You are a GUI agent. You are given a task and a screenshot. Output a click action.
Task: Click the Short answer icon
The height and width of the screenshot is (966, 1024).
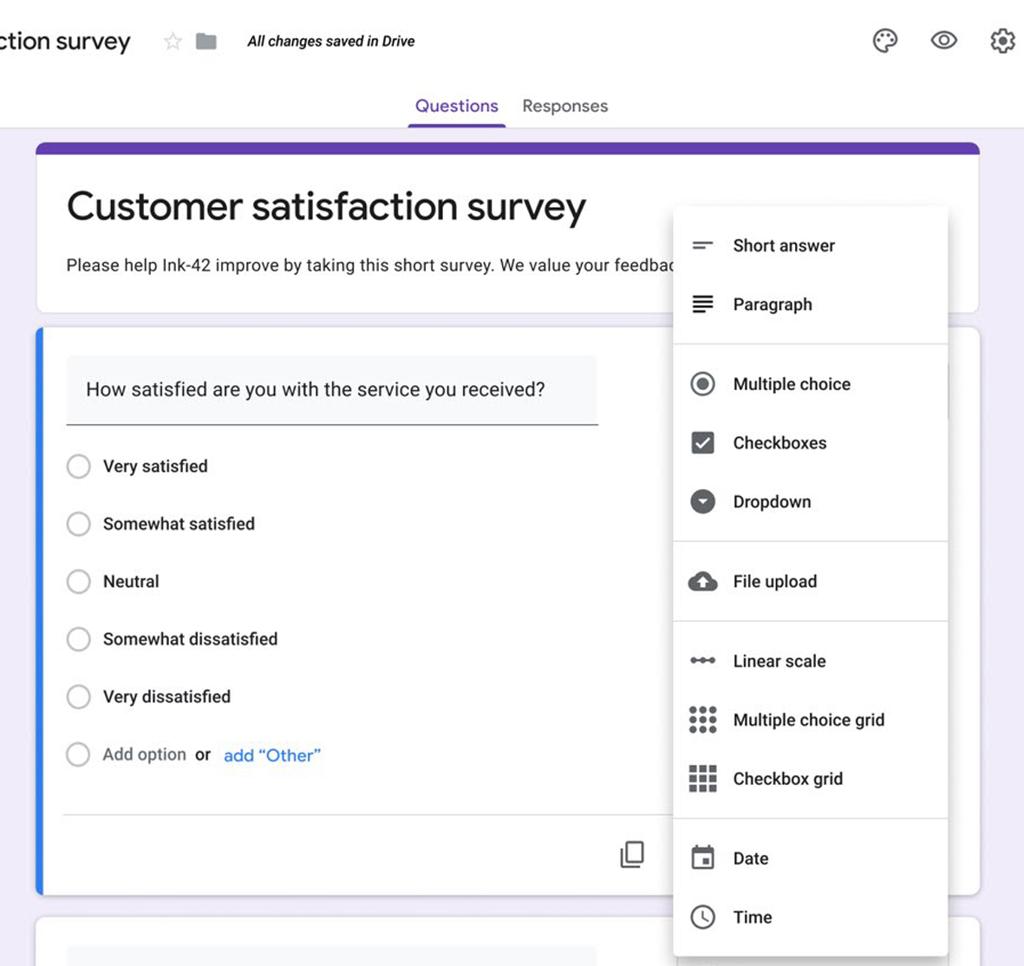pyautogui.click(x=703, y=246)
